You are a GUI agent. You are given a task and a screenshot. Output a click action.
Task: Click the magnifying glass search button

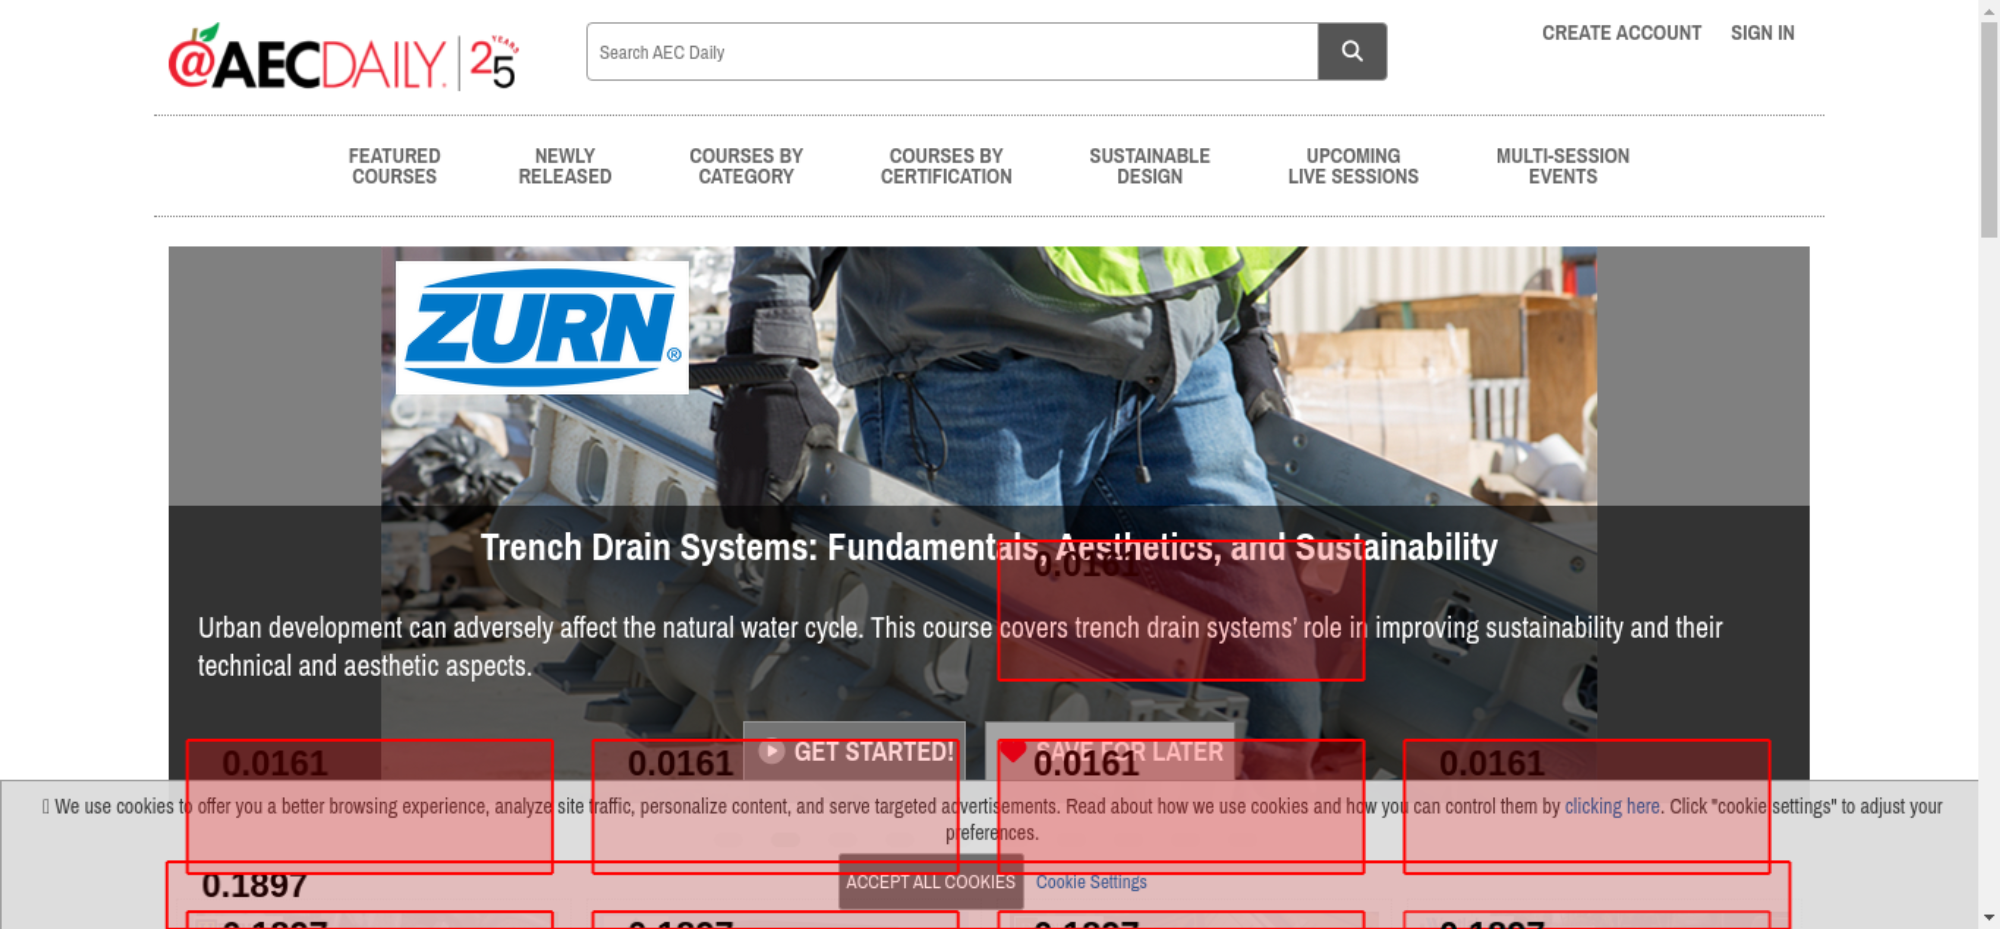(1351, 51)
